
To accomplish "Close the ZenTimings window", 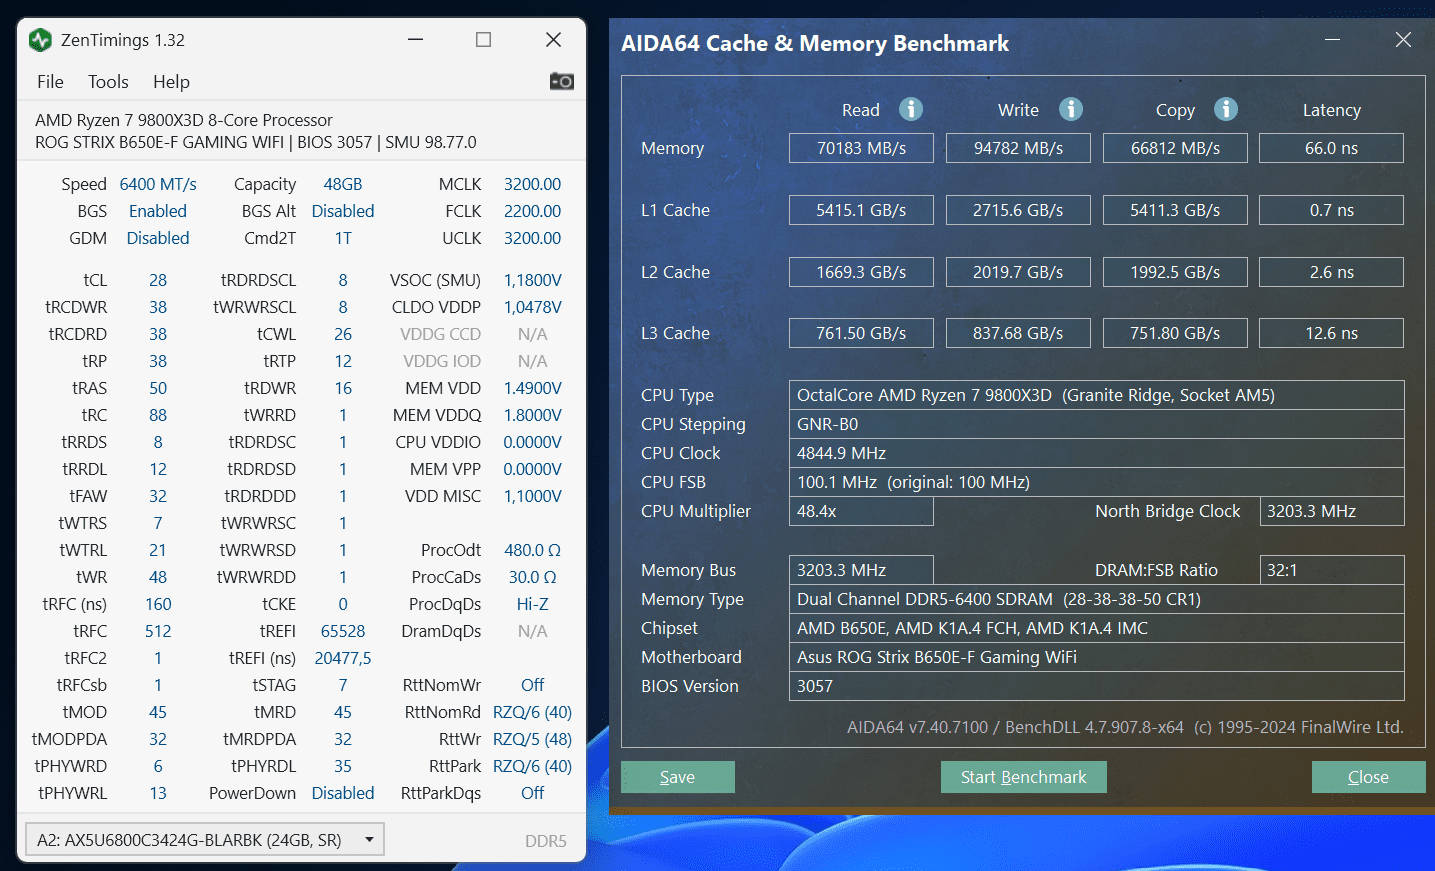I will pyautogui.click(x=553, y=40).
